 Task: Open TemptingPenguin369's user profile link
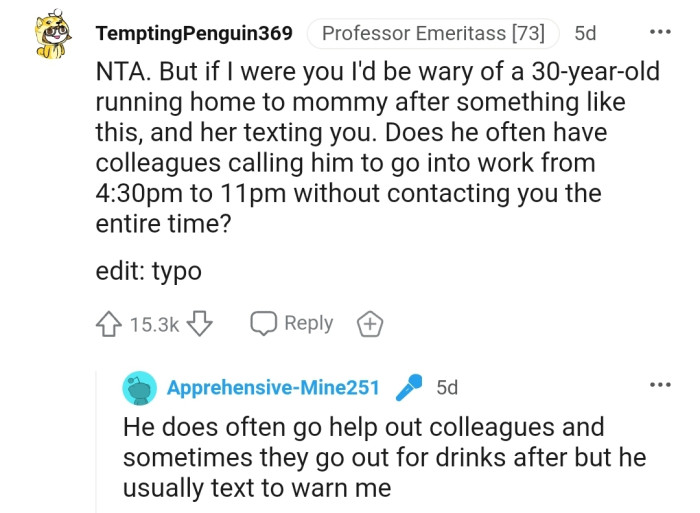pos(194,33)
